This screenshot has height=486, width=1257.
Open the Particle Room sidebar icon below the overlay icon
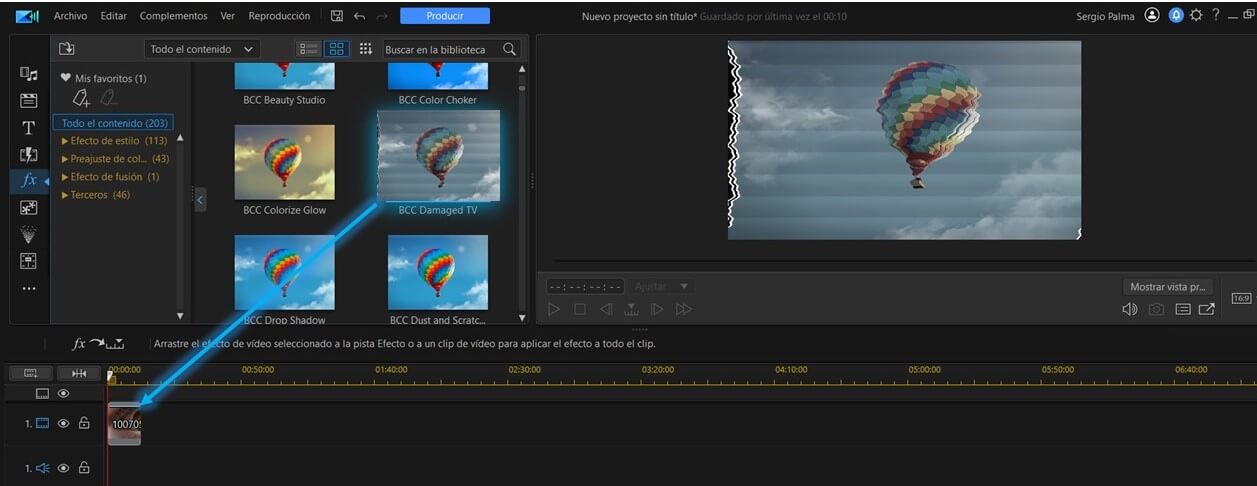tap(29, 234)
